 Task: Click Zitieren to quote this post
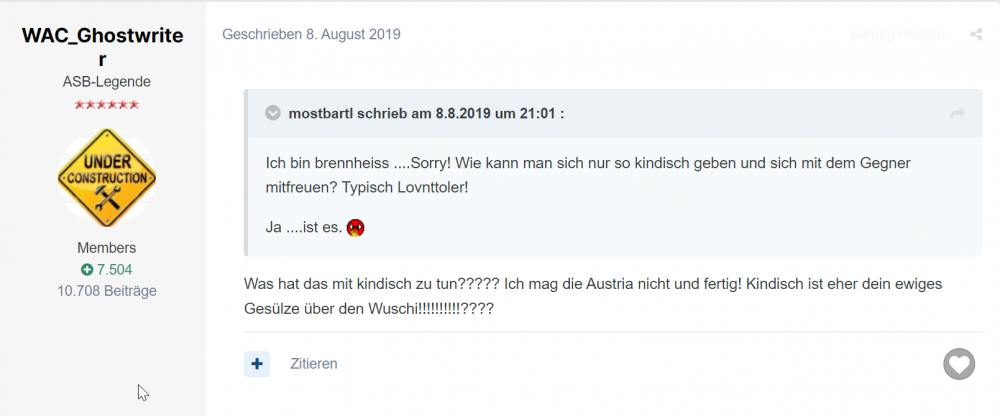click(314, 364)
